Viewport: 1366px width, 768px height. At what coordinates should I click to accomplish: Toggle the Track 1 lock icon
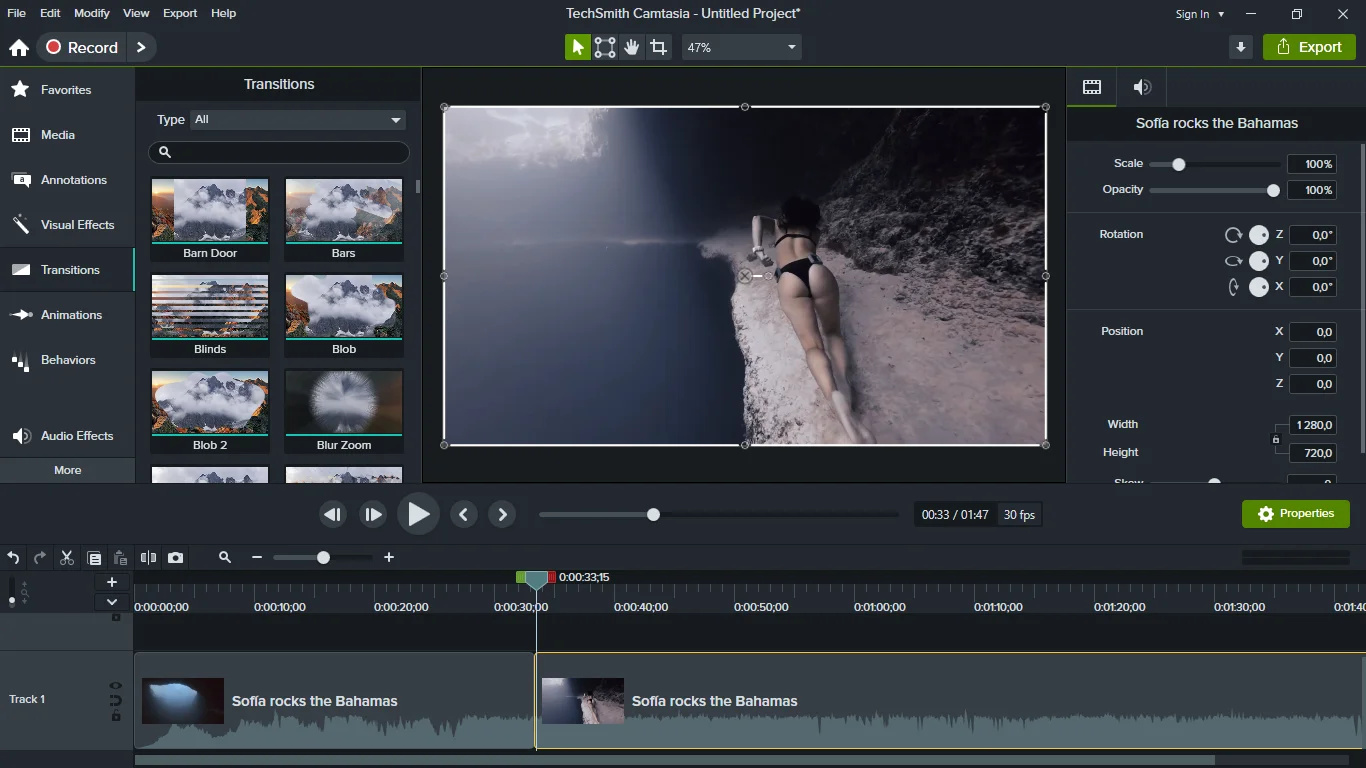(116, 716)
